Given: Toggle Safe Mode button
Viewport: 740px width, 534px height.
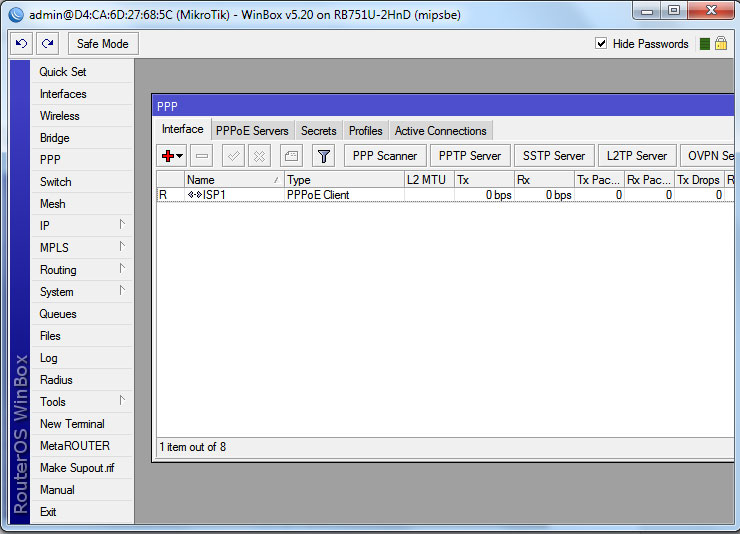Looking at the screenshot, I should [x=102, y=44].
